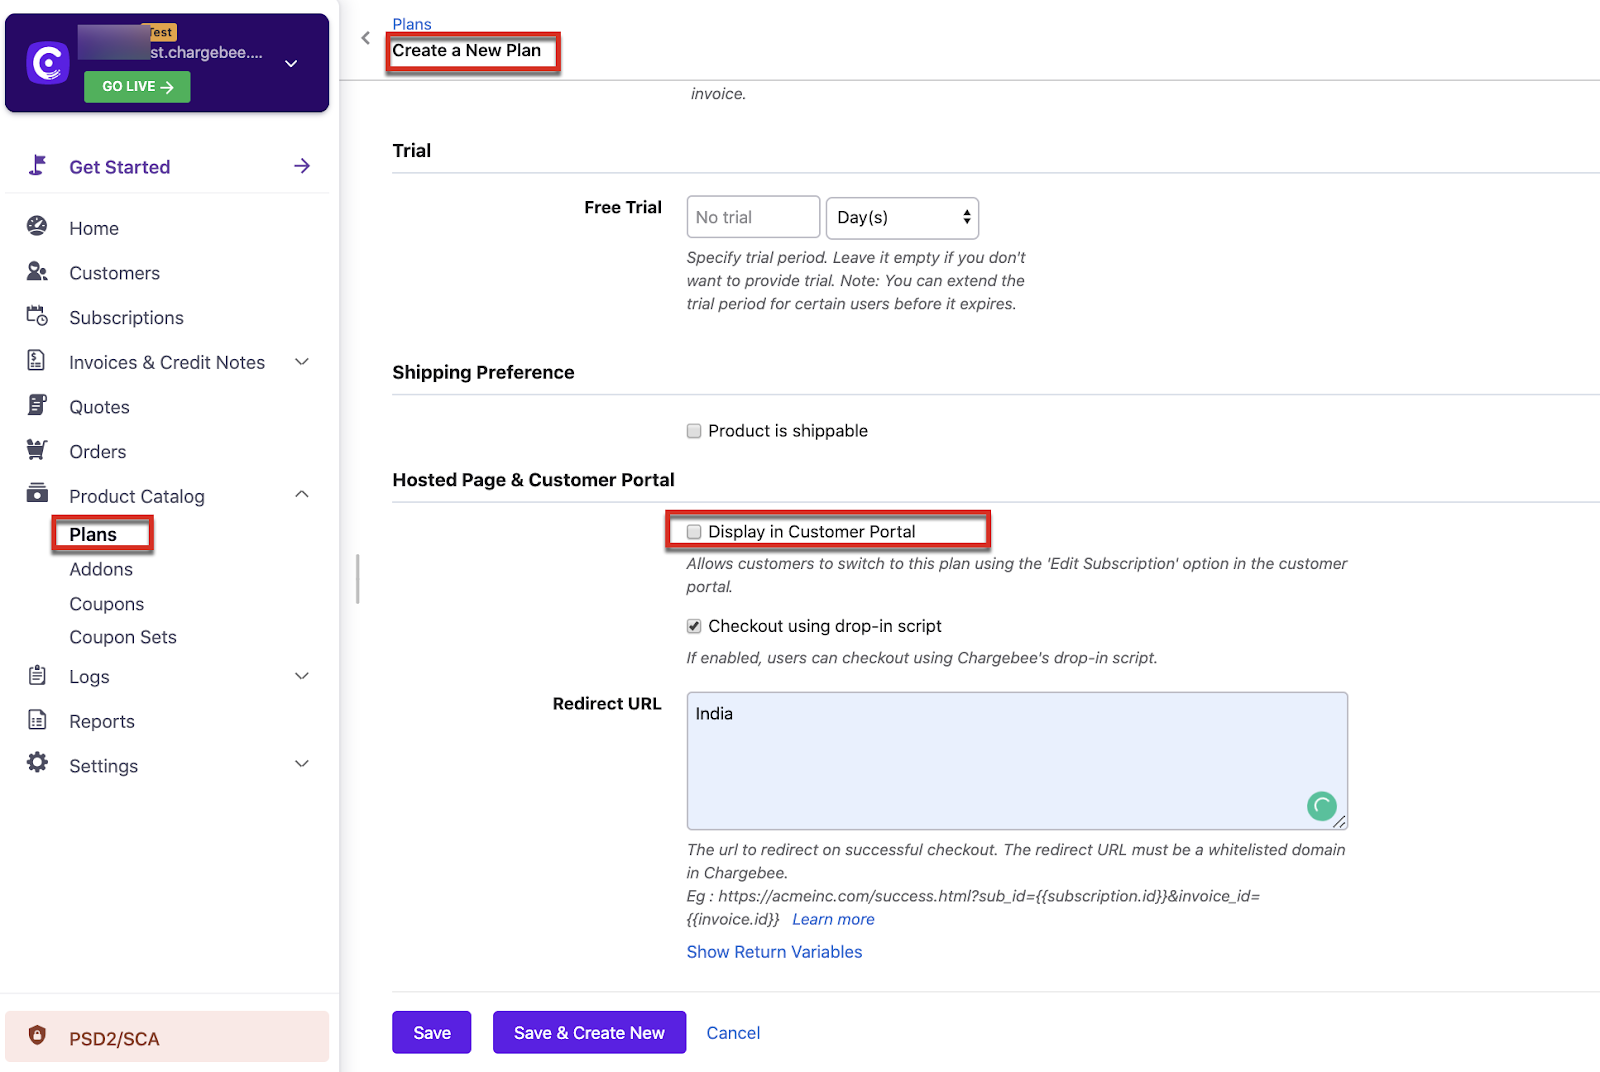
Task: Click the Free Trial input field
Action: click(x=753, y=217)
